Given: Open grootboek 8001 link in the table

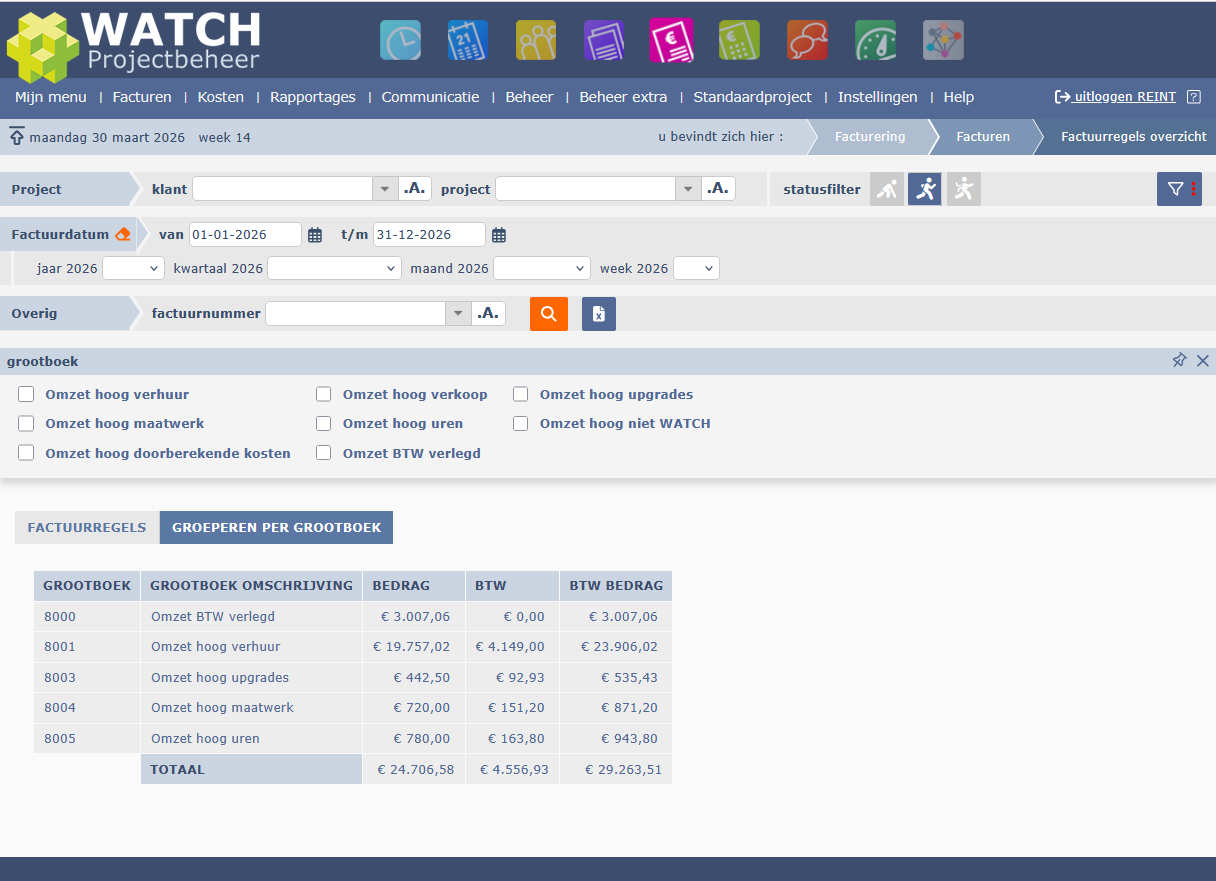Looking at the screenshot, I should pyautogui.click(x=60, y=647).
